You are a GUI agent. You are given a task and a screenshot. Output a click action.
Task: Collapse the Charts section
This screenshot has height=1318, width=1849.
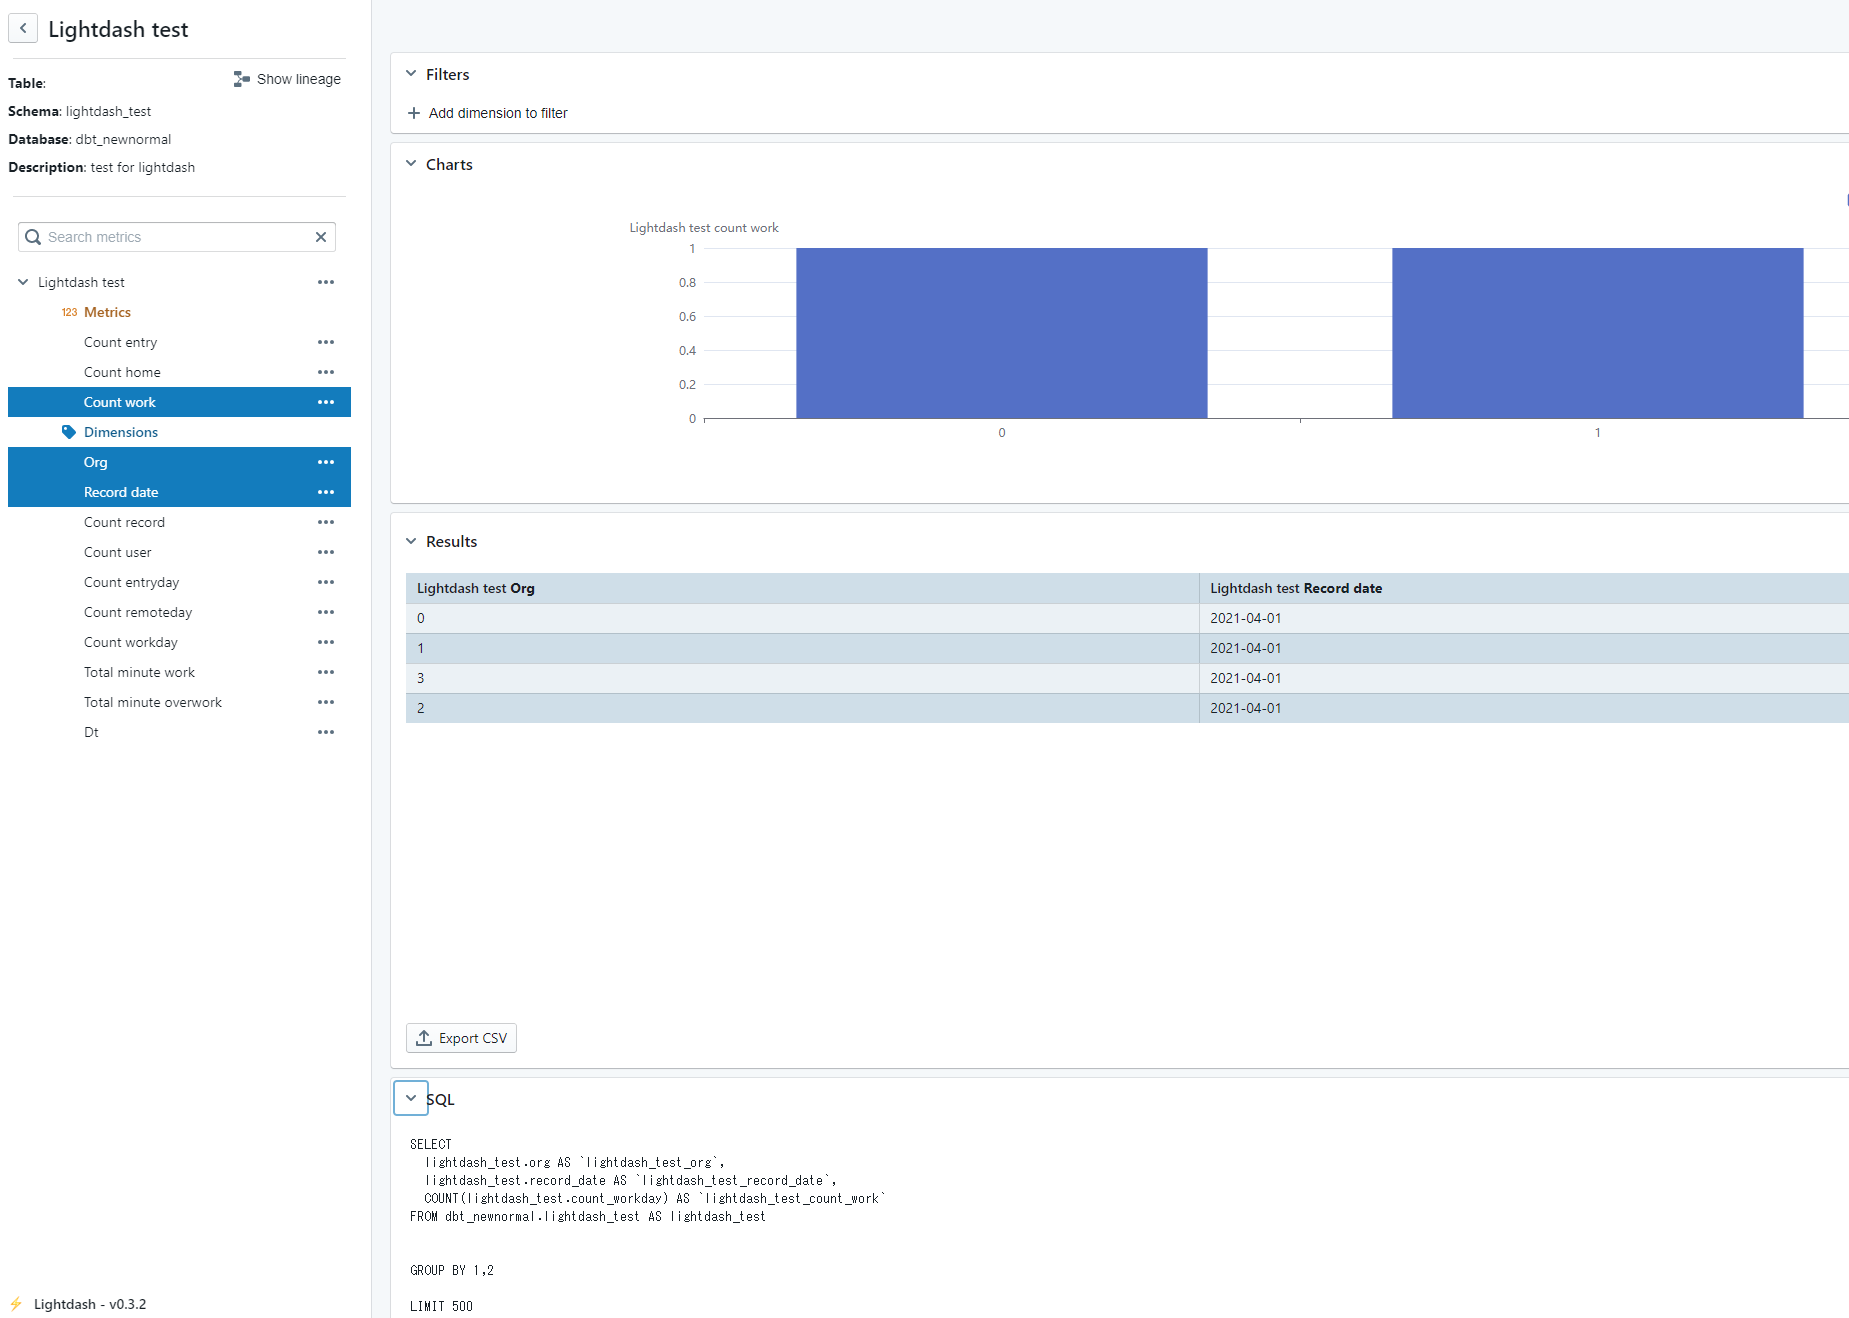pyautogui.click(x=411, y=164)
